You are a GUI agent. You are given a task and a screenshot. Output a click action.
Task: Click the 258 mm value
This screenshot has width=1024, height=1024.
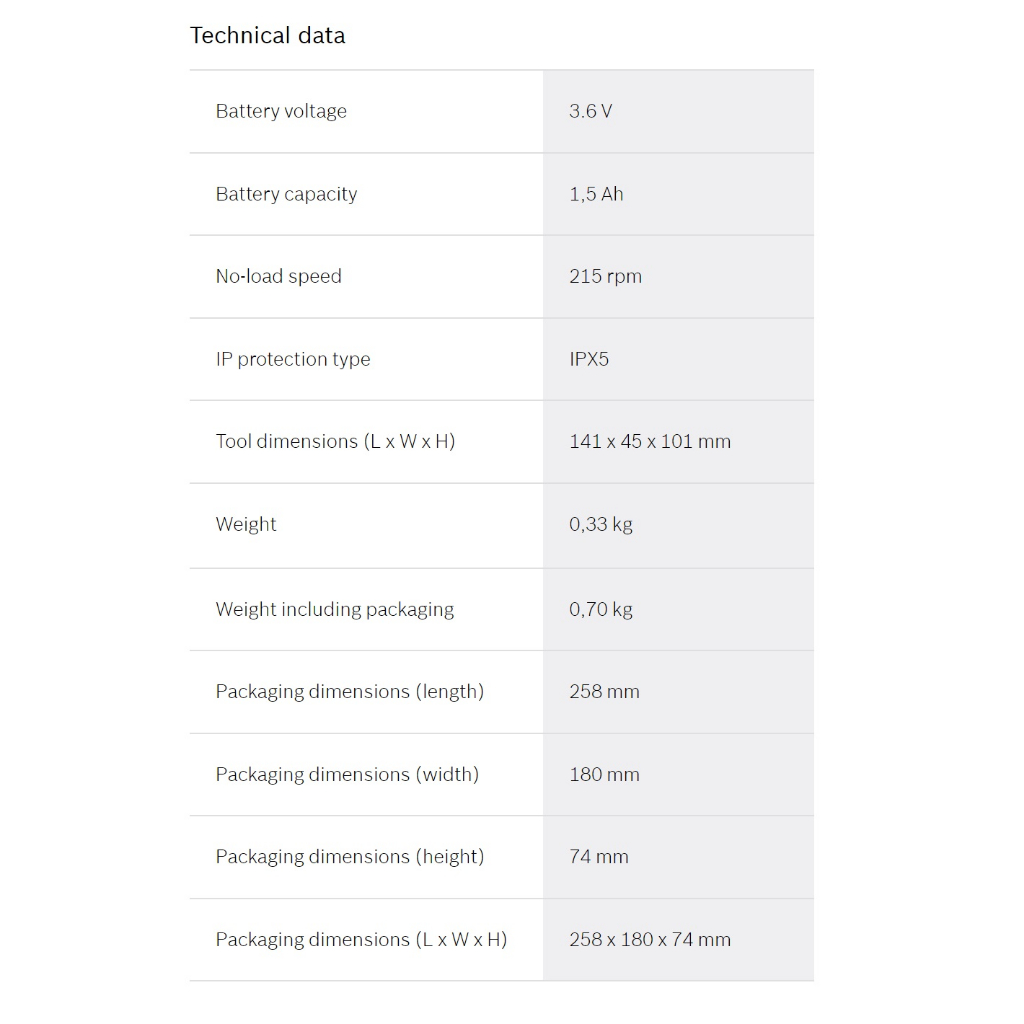(x=604, y=691)
